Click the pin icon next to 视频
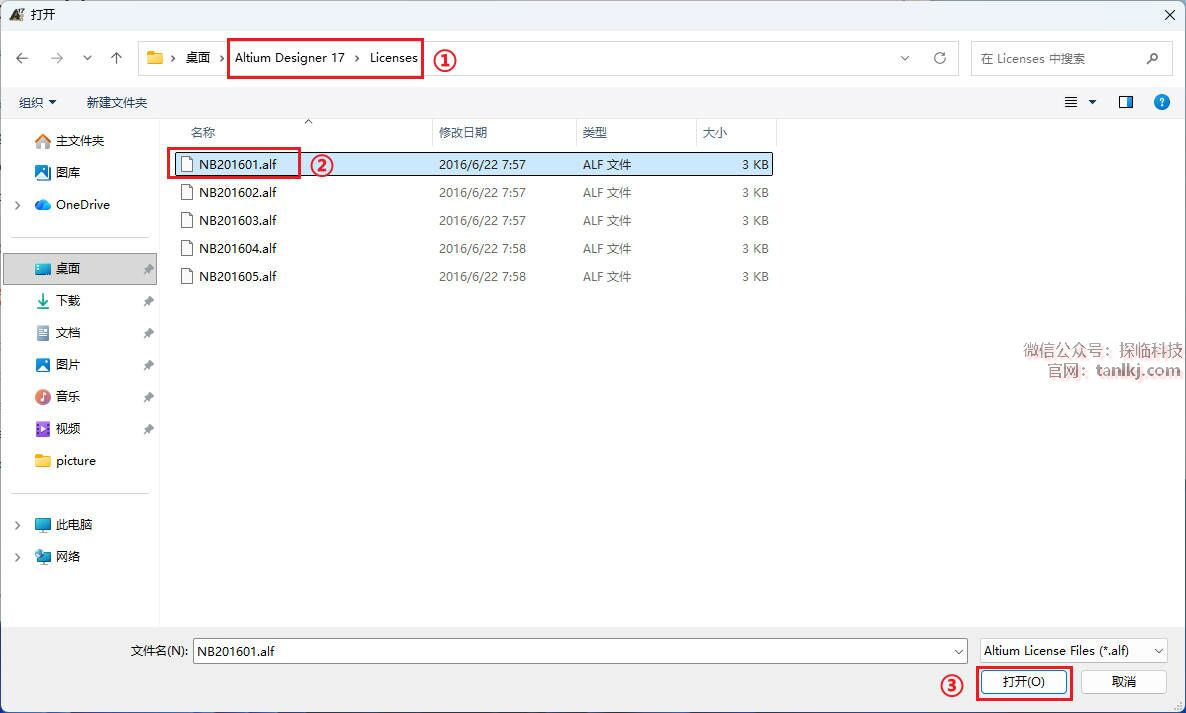The image size is (1186, 713). tap(148, 429)
